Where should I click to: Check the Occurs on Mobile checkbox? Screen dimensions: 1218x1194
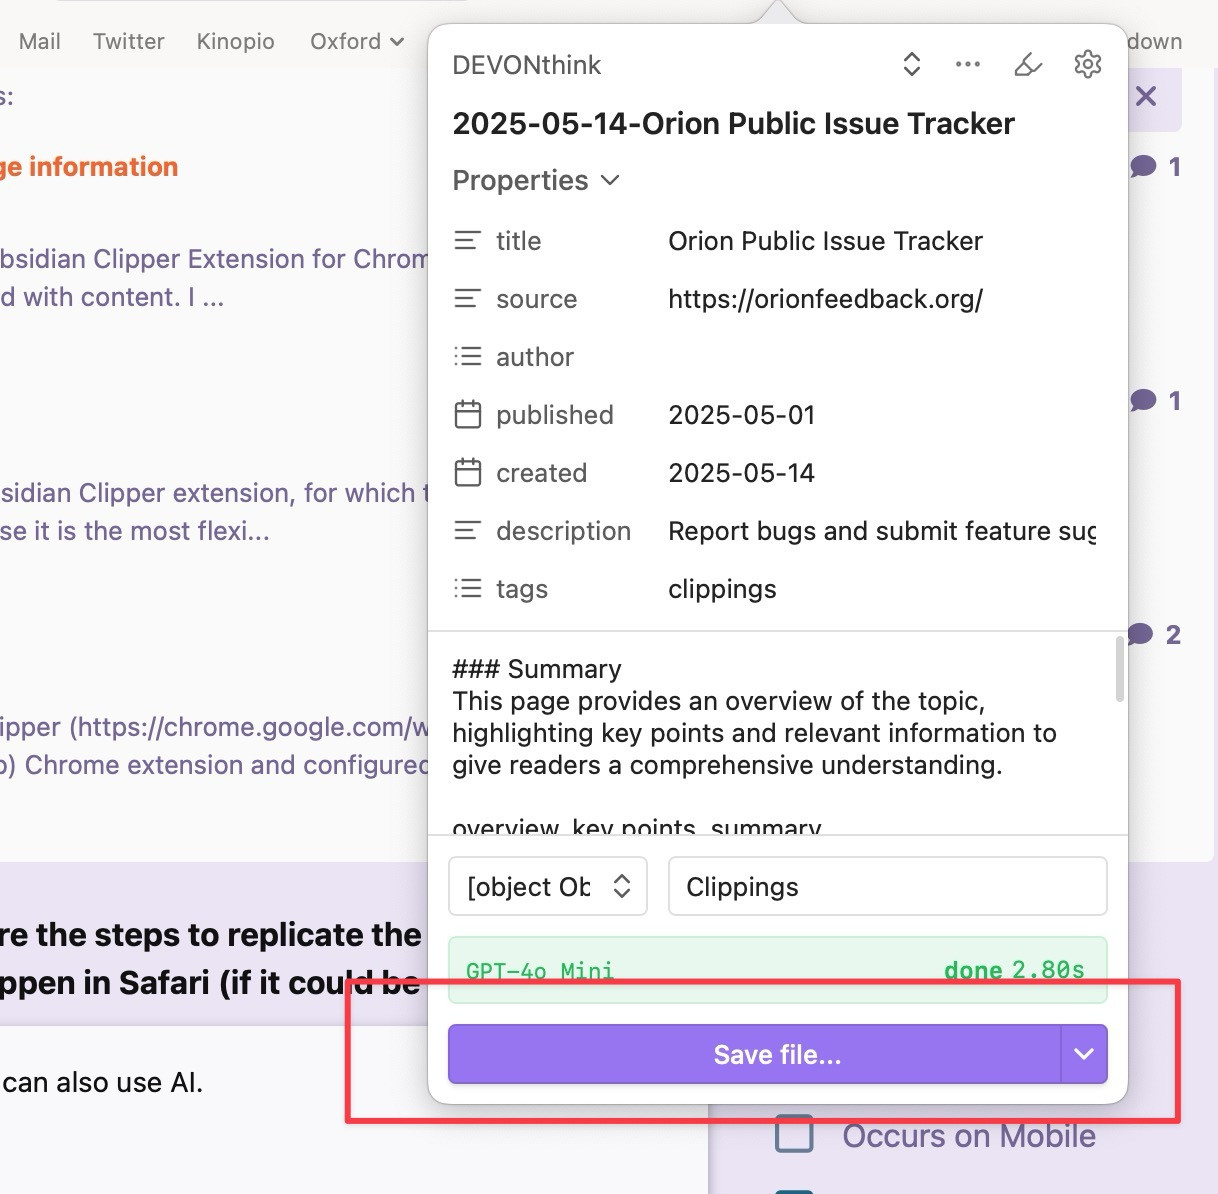click(794, 1135)
